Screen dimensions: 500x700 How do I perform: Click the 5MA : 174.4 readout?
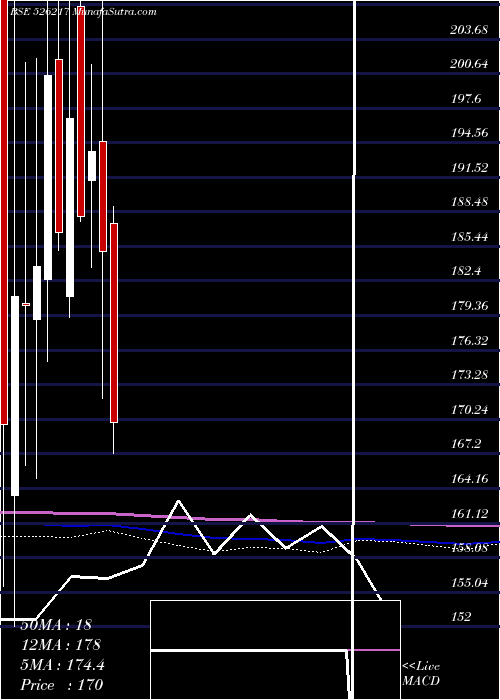tap(63, 665)
